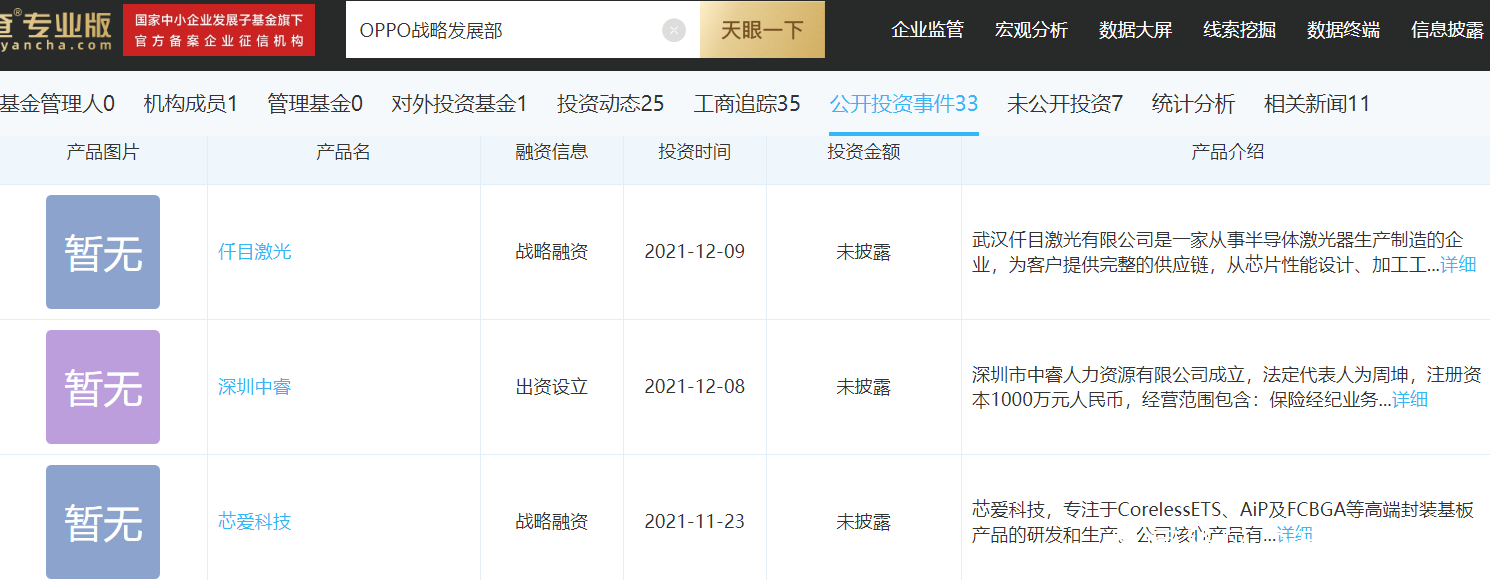The image size is (1490, 580).
Task: Click 战略融资 in the 芯爱科技 row
Action: click(552, 521)
